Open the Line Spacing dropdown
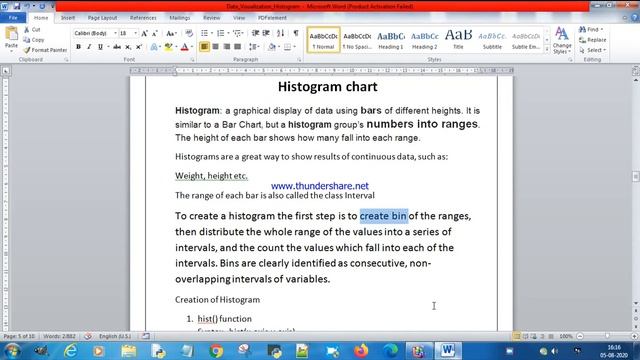The height and width of the screenshot is (360, 640). 254,47
